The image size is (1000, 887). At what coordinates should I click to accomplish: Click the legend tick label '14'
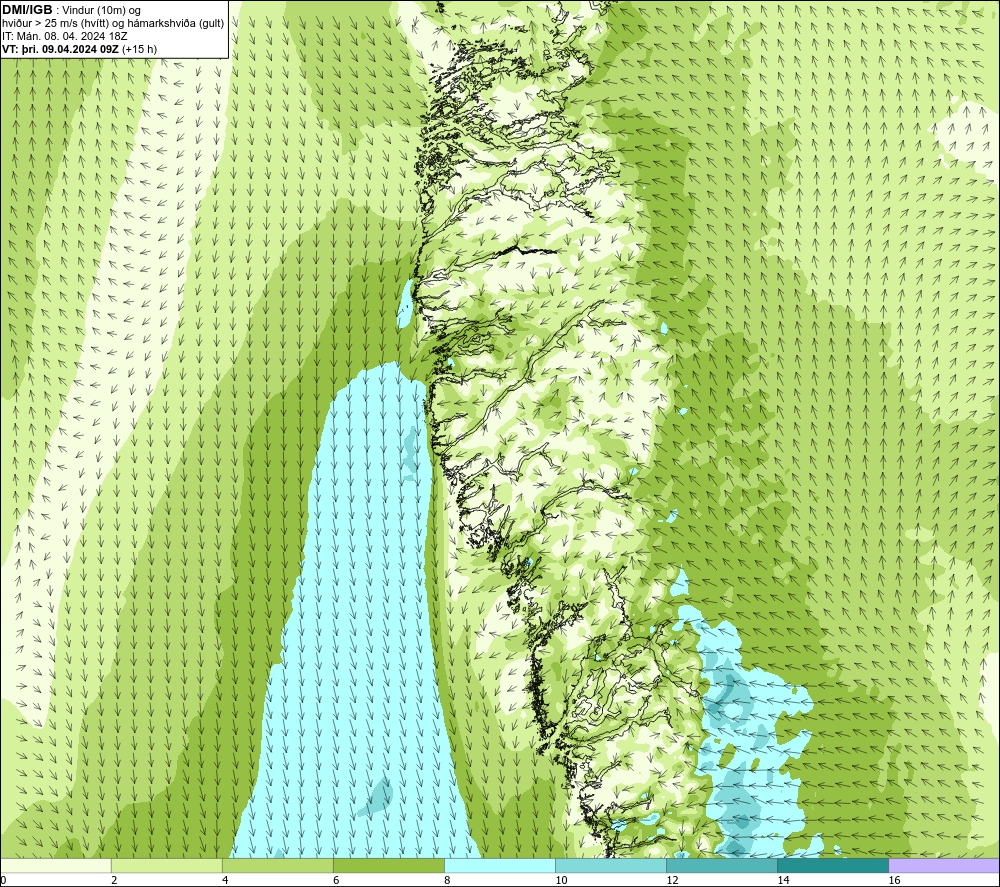click(783, 880)
